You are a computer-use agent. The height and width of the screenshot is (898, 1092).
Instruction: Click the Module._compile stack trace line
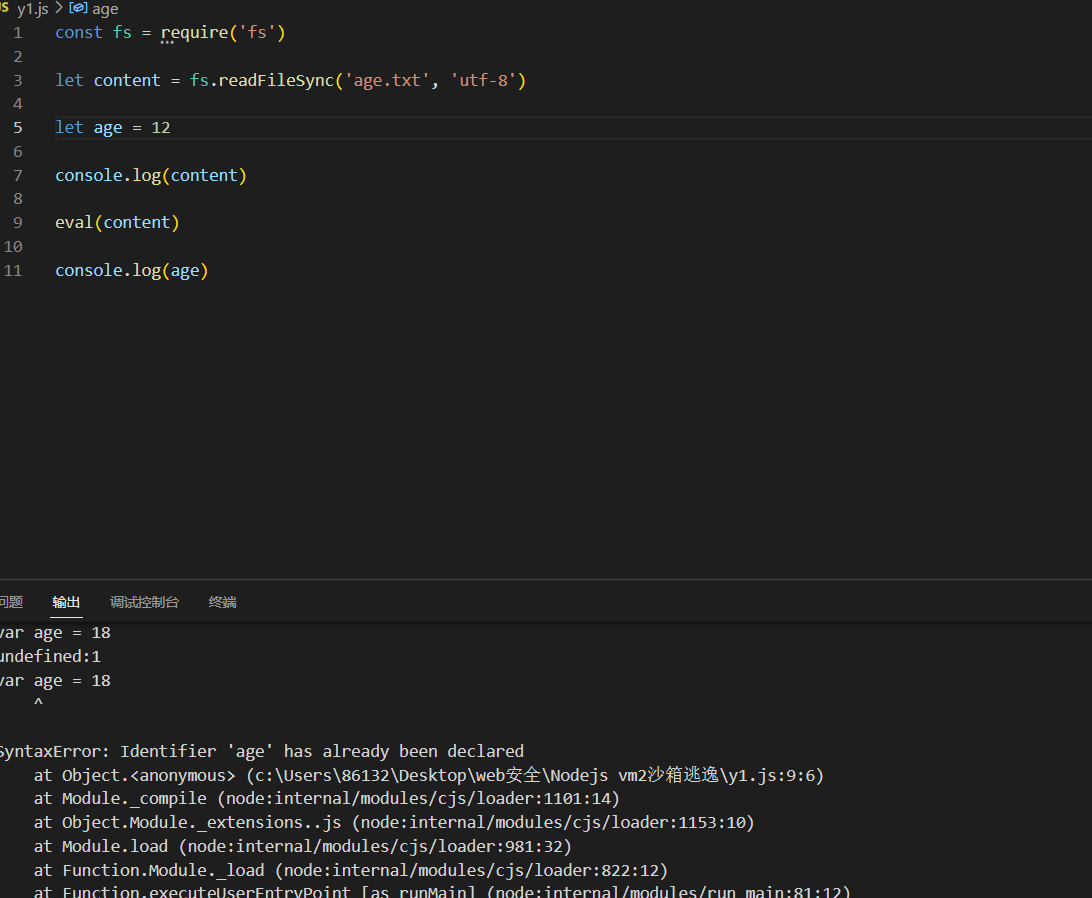[327, 798]
